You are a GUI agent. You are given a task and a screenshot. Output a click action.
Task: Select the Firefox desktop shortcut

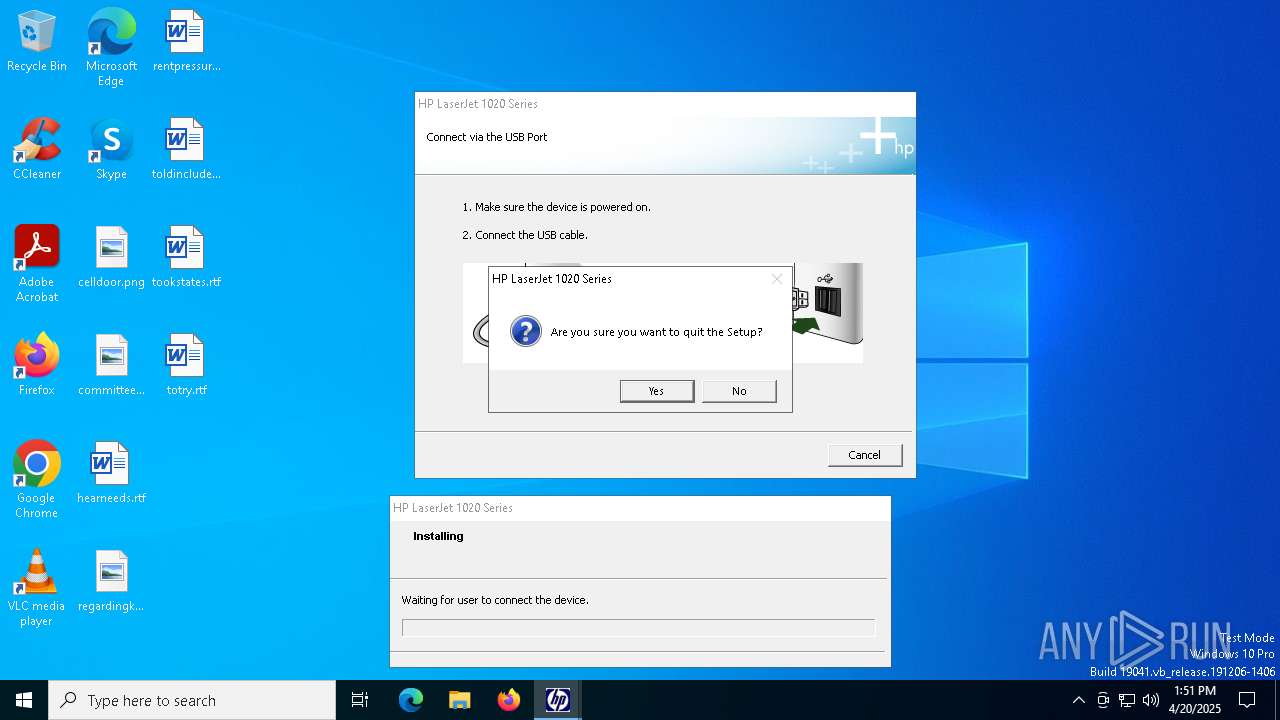point(37,366)
